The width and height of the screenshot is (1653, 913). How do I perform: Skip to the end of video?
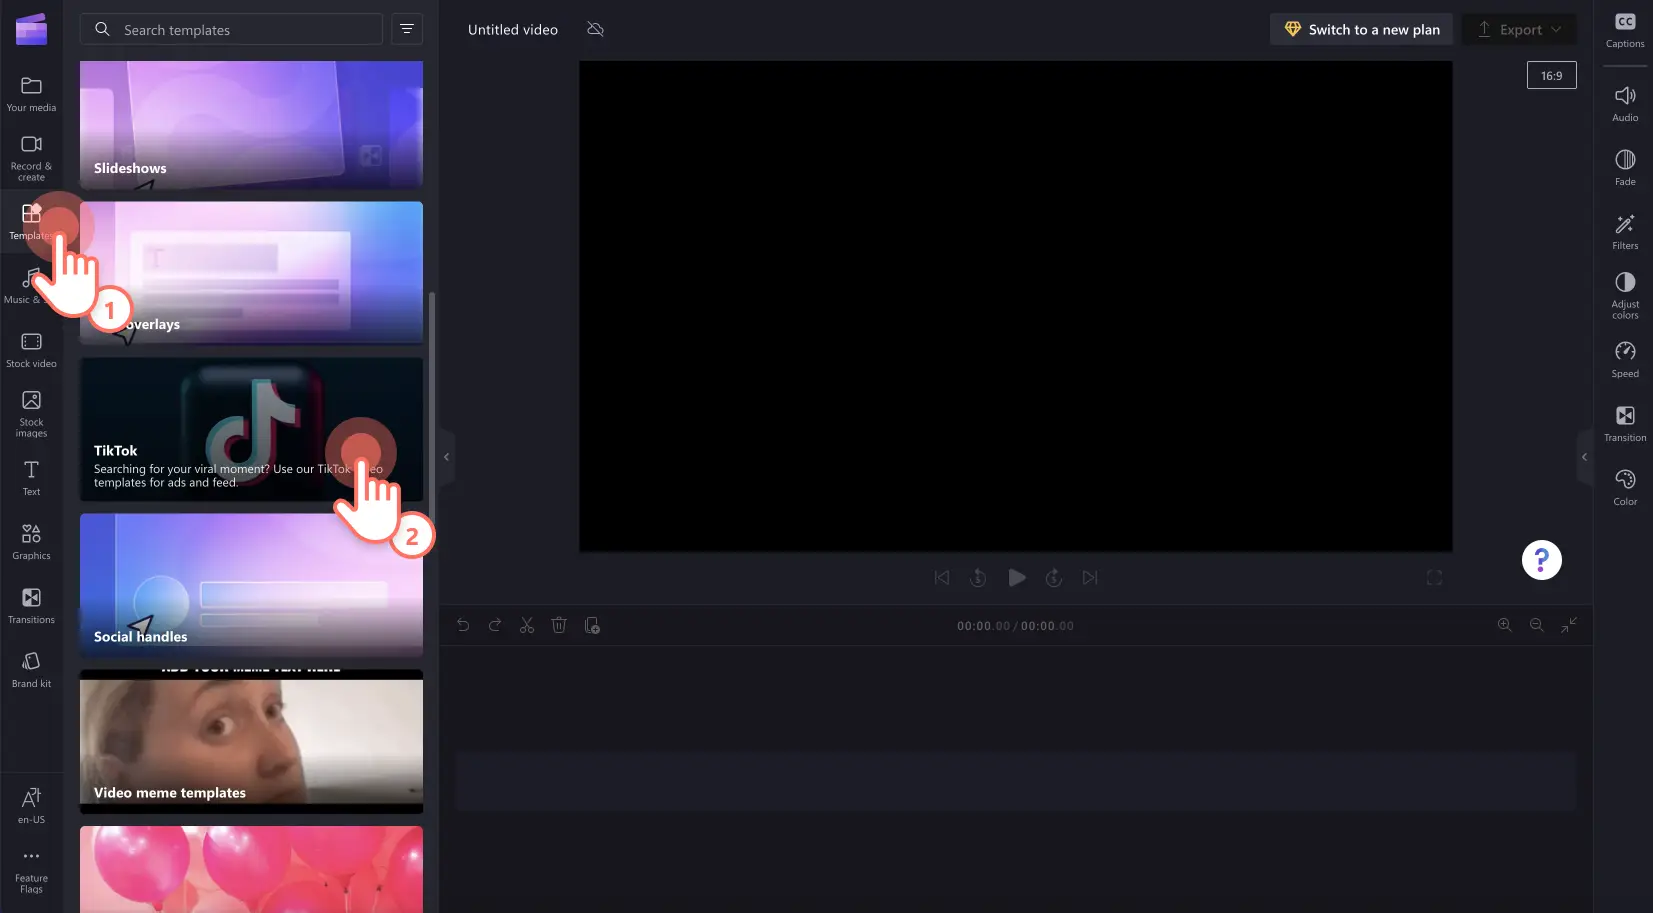point(1090,577)
